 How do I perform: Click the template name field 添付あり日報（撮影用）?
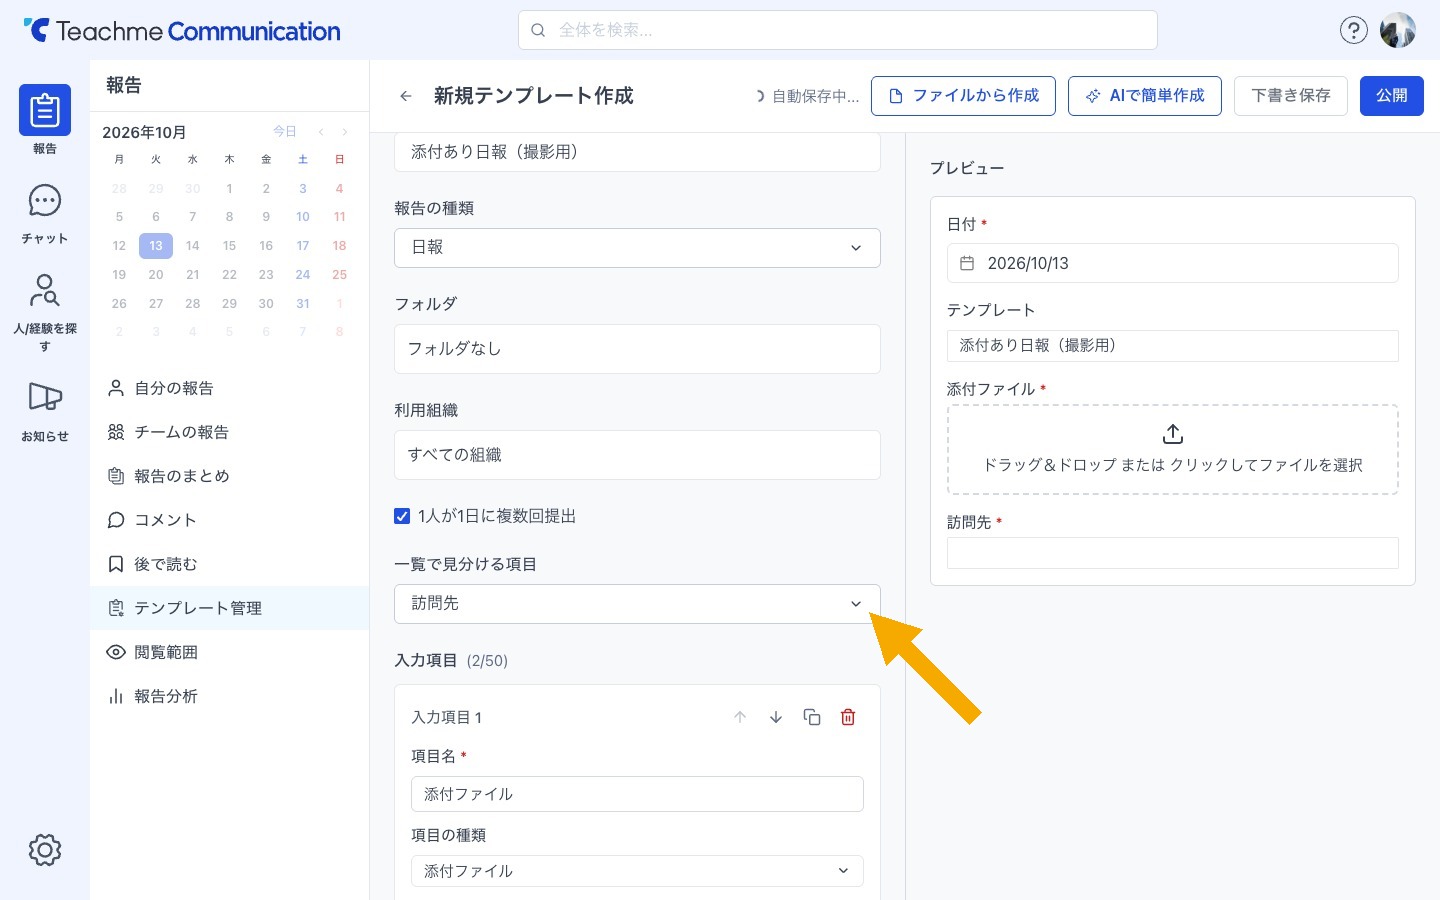click(x=637, y=152)
